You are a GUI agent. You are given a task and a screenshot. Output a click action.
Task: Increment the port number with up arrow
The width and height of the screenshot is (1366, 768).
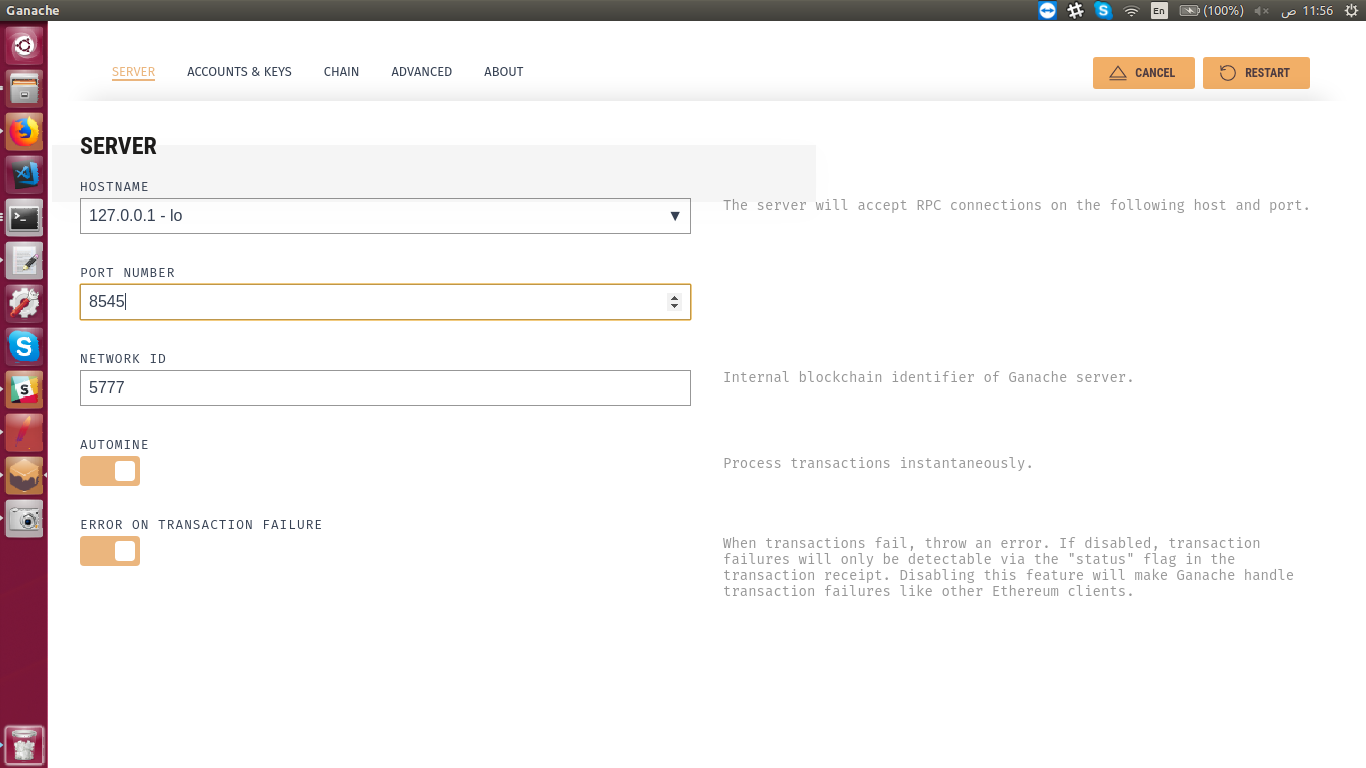(x=674, y=297)
